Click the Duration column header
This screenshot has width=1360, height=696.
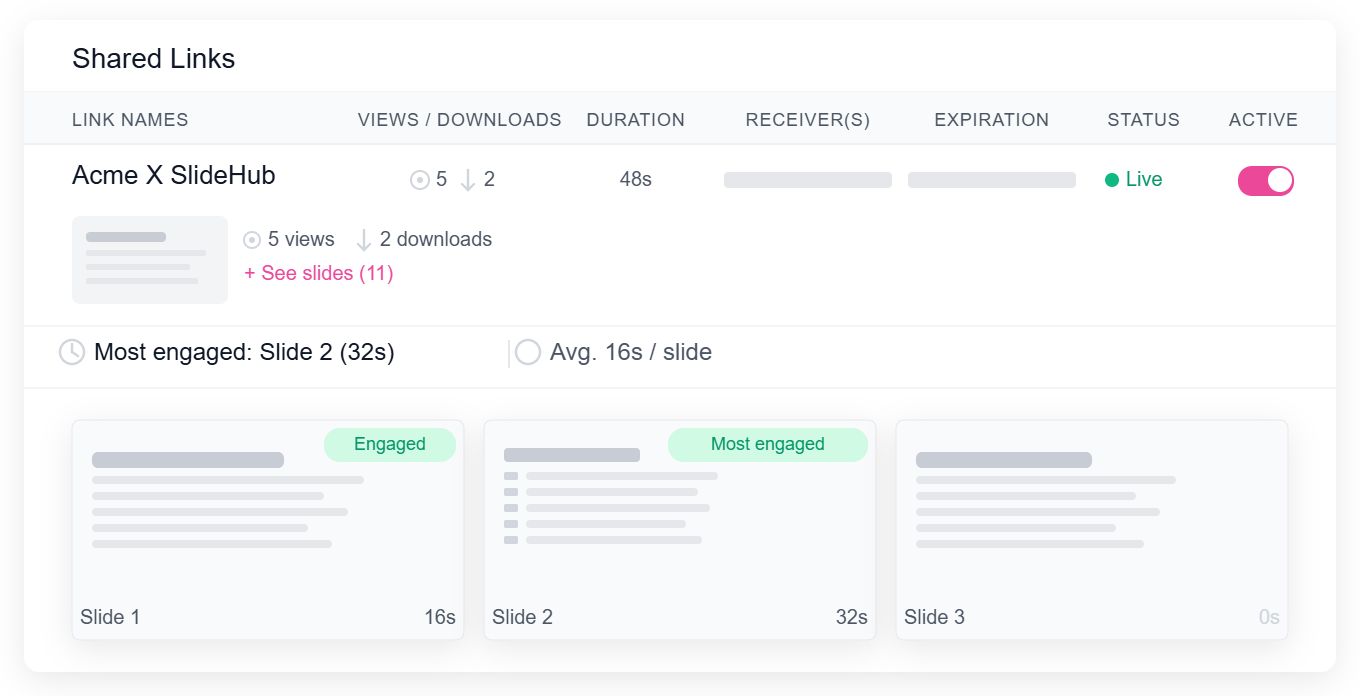click(636, 120)
